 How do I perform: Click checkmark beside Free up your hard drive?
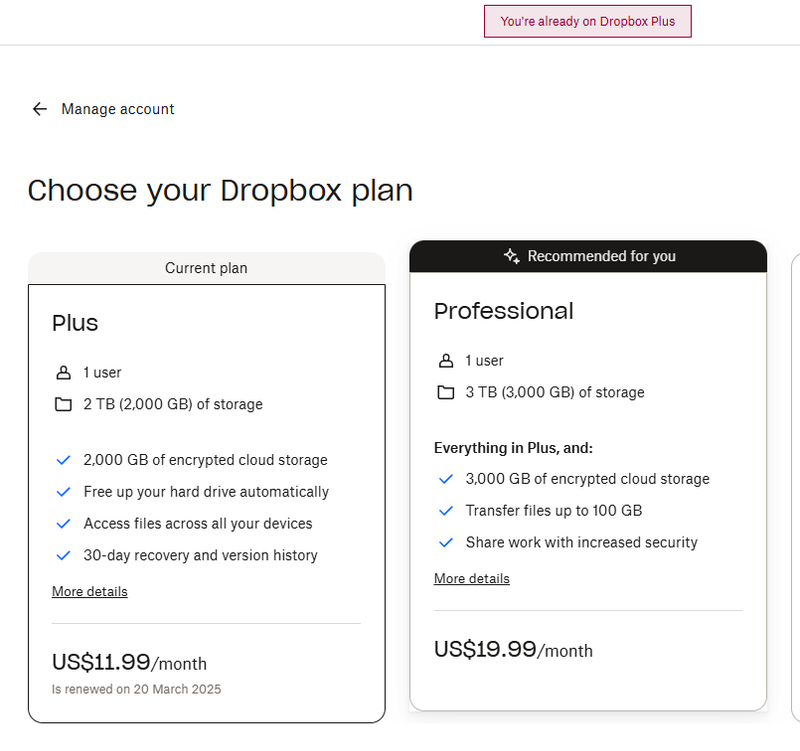[x=63, y=492]
